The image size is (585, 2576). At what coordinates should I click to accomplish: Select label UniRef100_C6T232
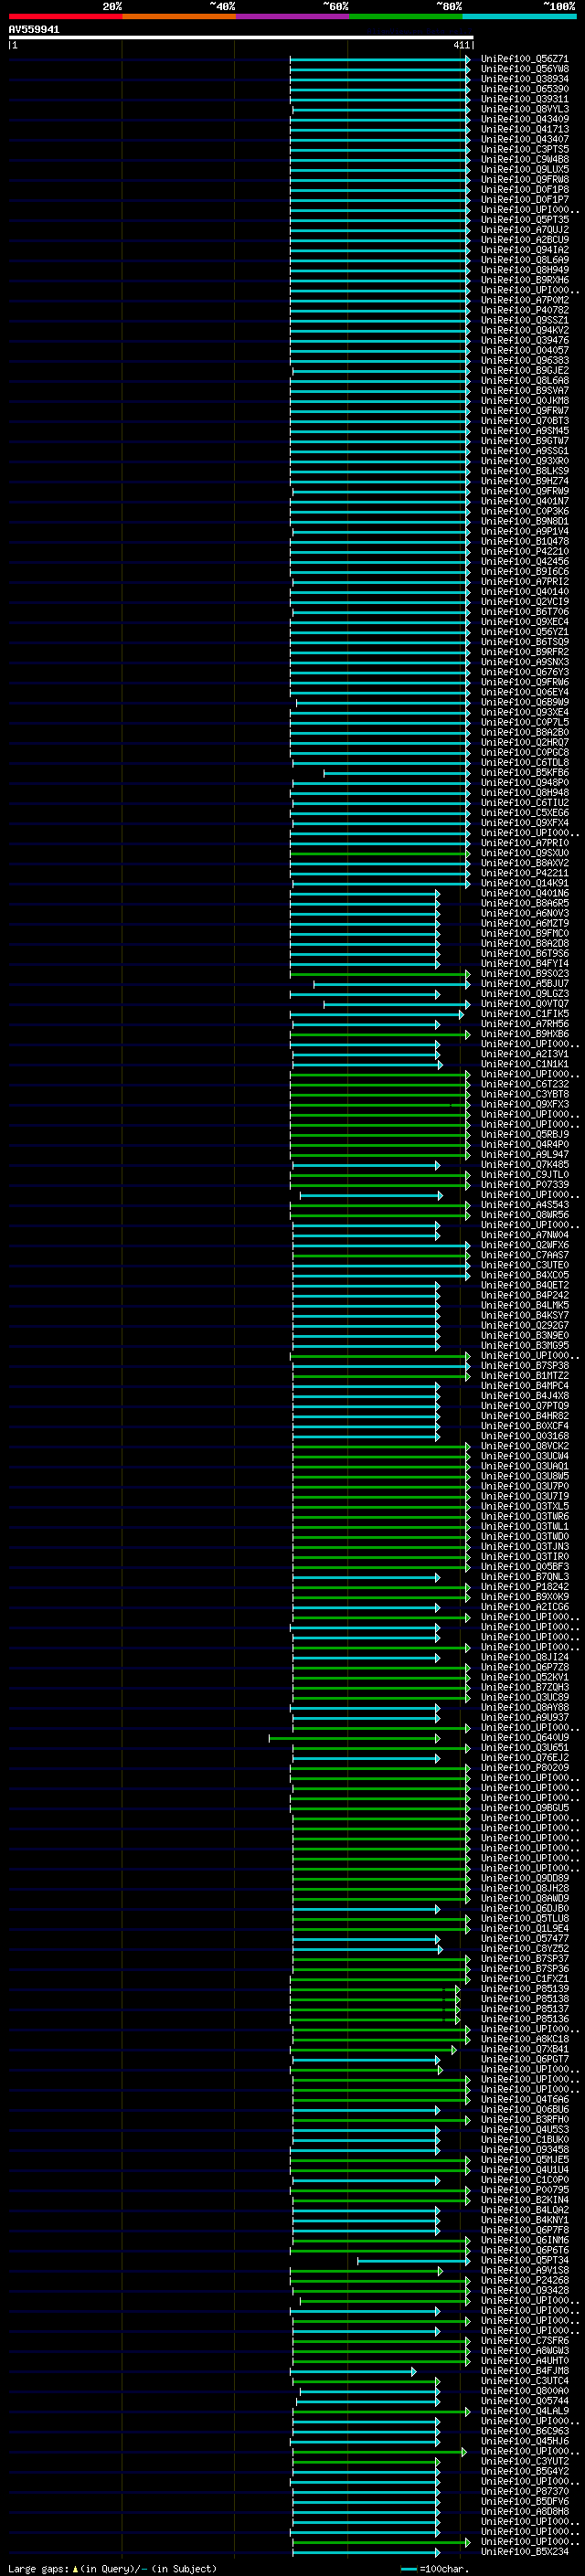pos(525,1084)
